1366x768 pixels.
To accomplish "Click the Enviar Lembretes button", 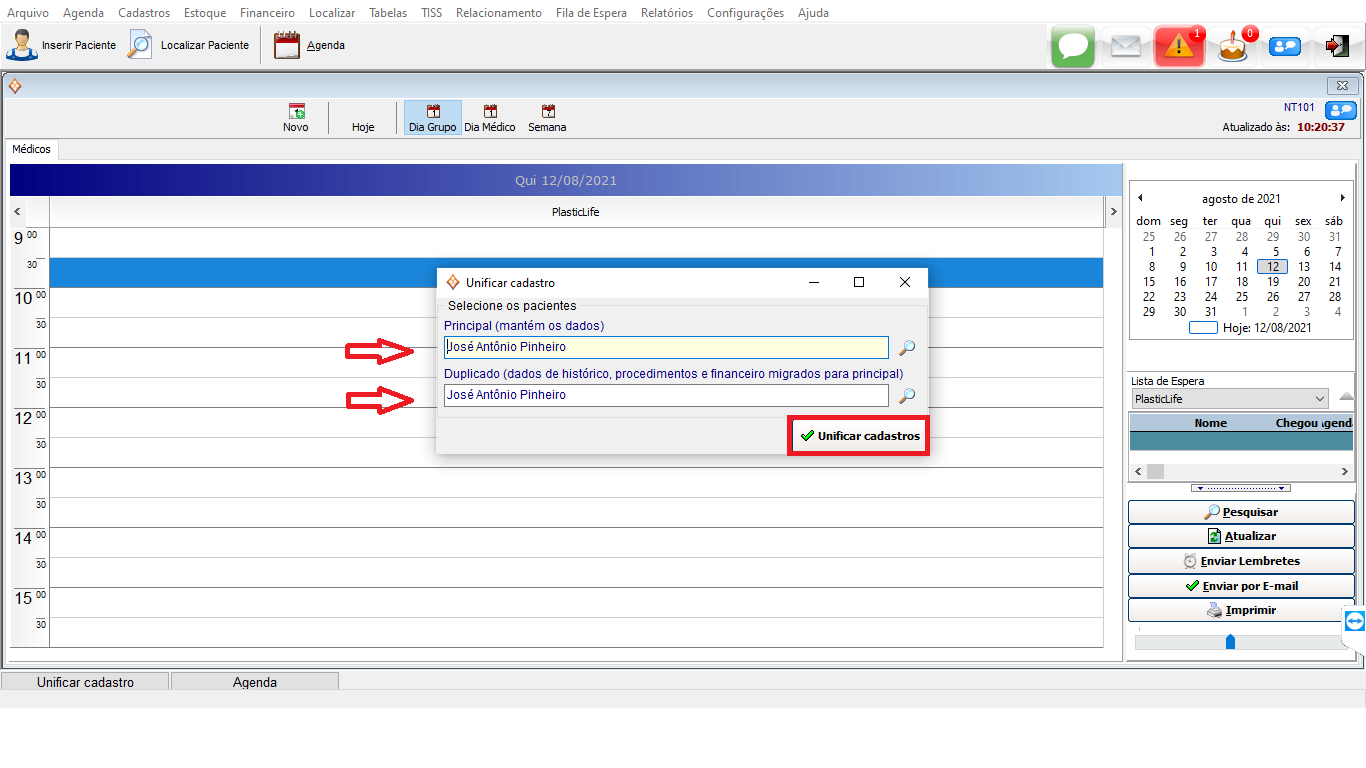I will click(x=1239, y=561).
